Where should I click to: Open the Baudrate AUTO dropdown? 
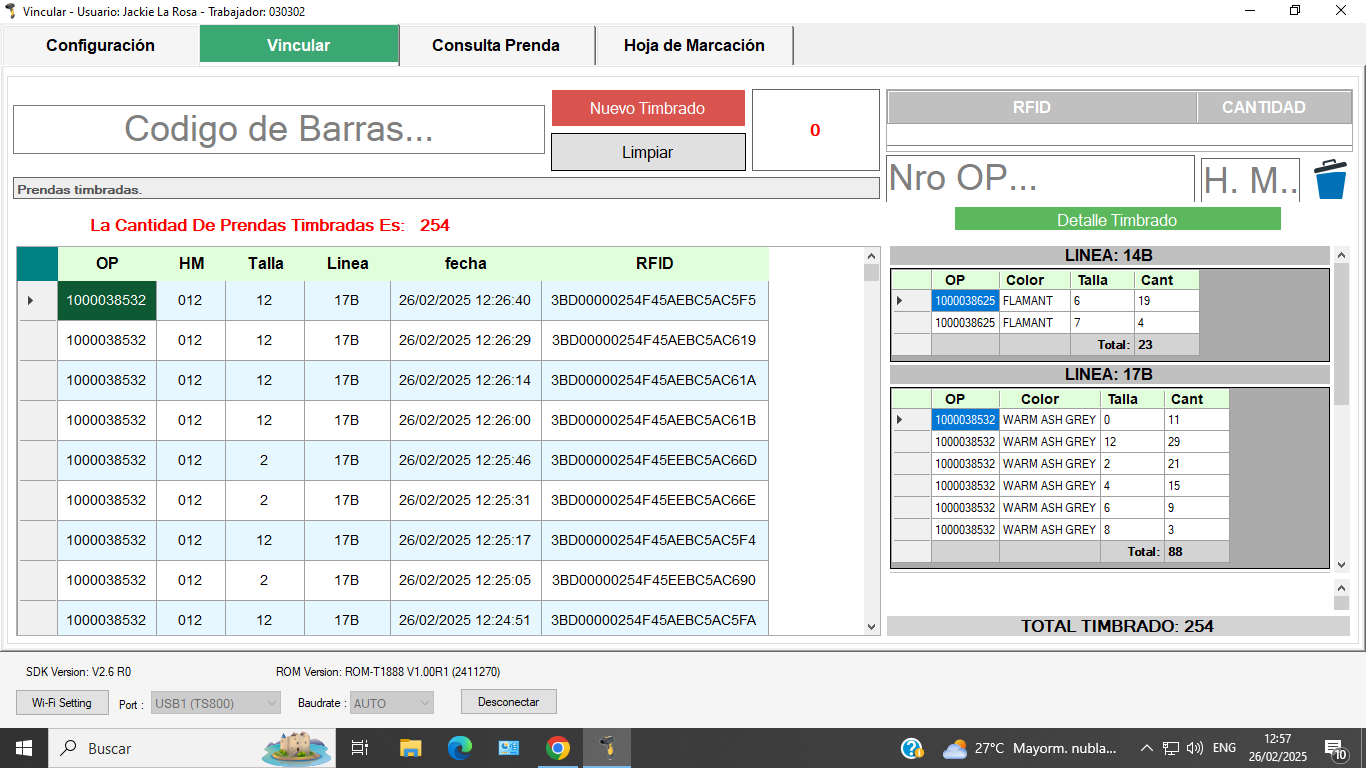[391, 703]
